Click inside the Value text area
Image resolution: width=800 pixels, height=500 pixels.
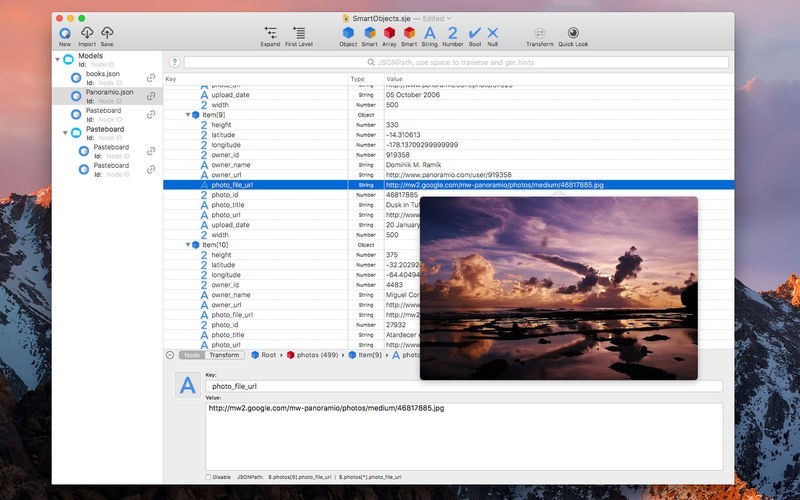[x=464, y=437]
